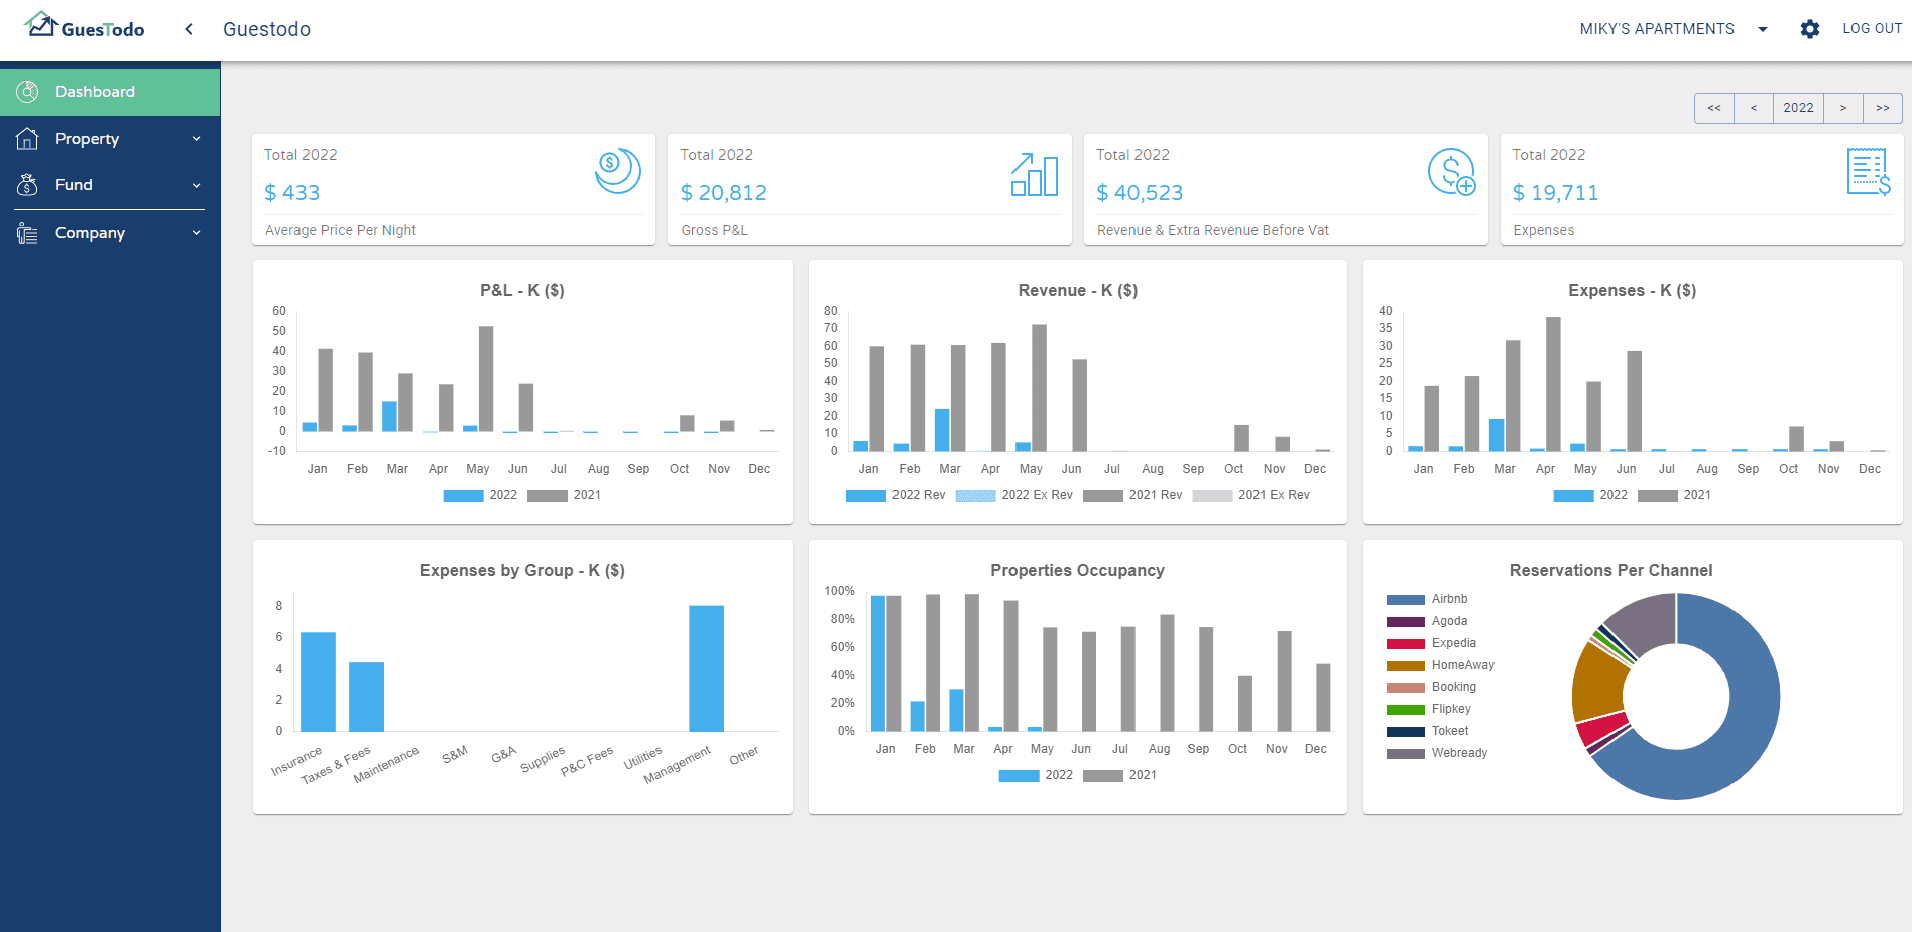Go to next year with single arrow
Image resolution: width=1912 pixels, height=932 pixels.
point(1842,108)
